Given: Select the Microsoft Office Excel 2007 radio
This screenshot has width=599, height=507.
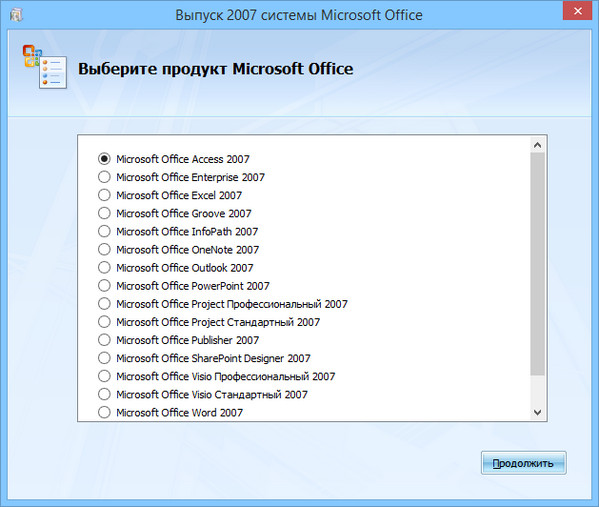Looking at the screenshot, I should click(x=104, y=195).
